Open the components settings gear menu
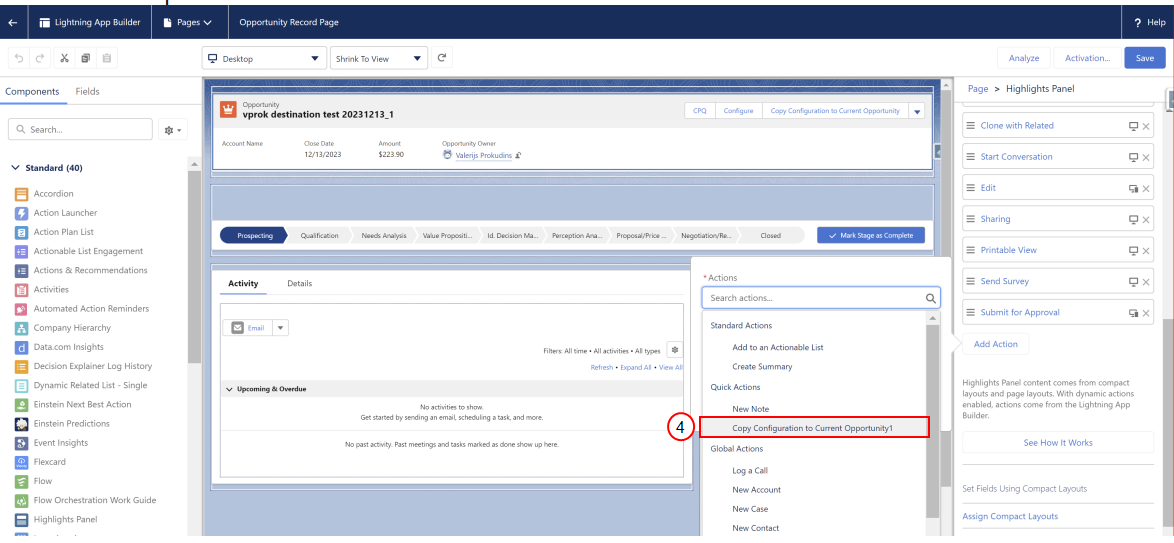This screenshot has width=1174, height=543. click(x=173, y=130)
